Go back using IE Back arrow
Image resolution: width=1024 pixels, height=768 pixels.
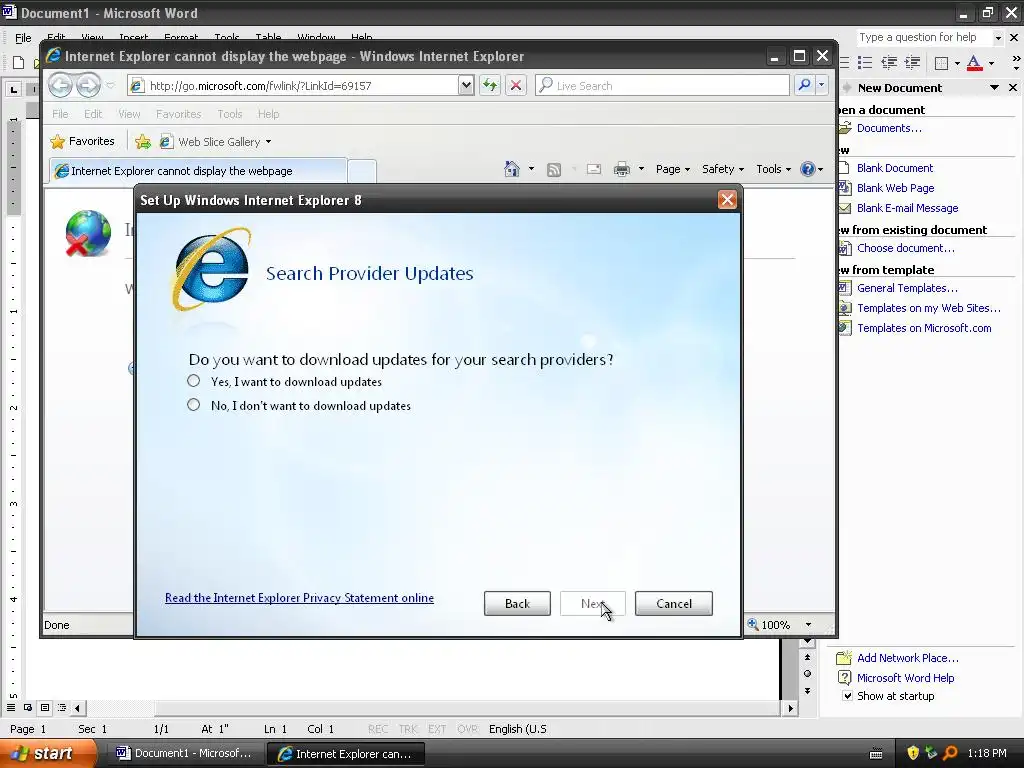tap(60, 85)
